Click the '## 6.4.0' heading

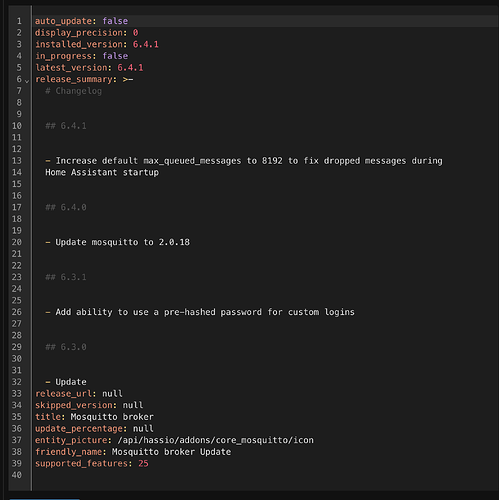click(x=66, y=207)
